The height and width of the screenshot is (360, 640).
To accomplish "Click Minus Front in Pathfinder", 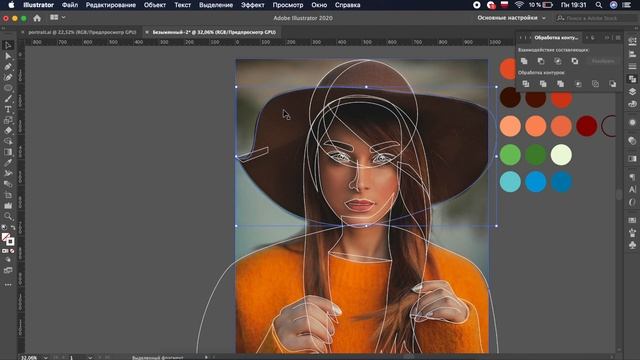I will 541,61.
